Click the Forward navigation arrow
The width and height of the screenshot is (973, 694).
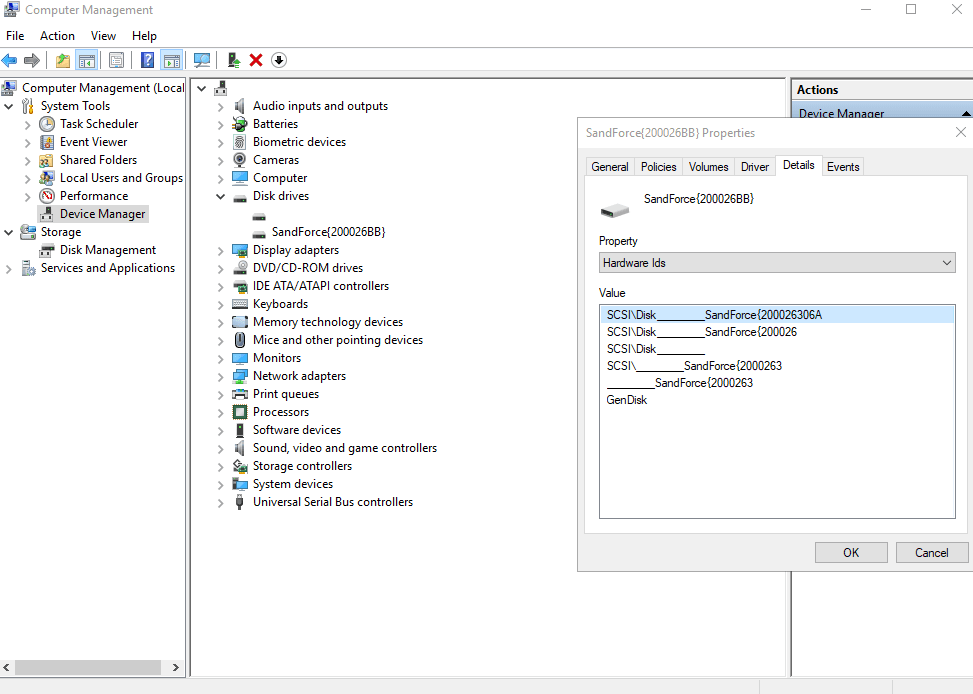(31, 60)
